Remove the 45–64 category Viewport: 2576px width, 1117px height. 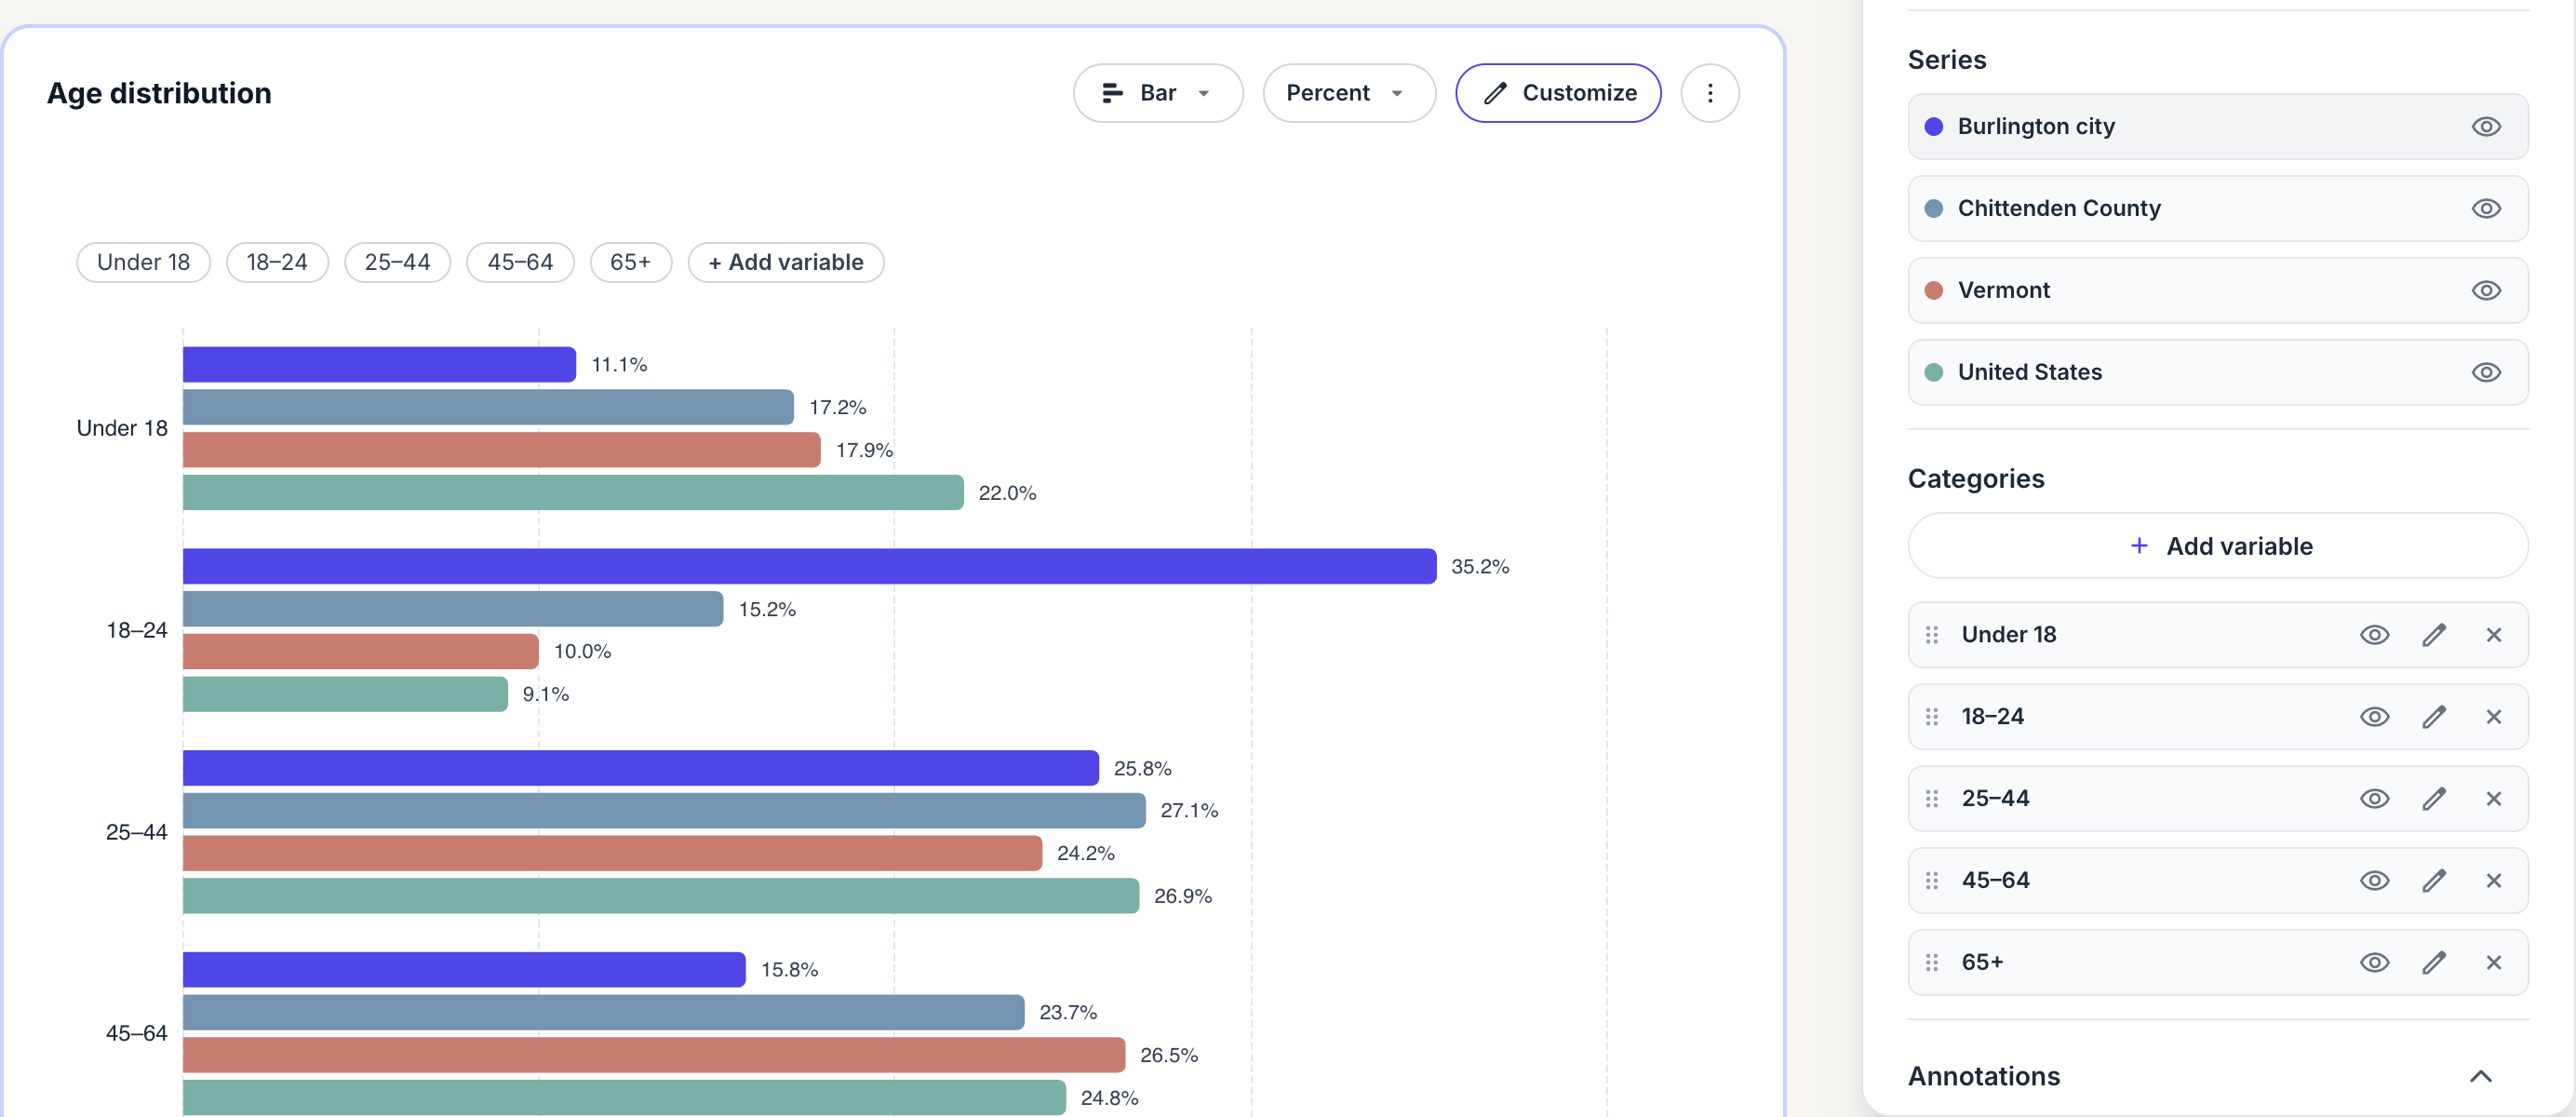click(x=2493, y=881)
